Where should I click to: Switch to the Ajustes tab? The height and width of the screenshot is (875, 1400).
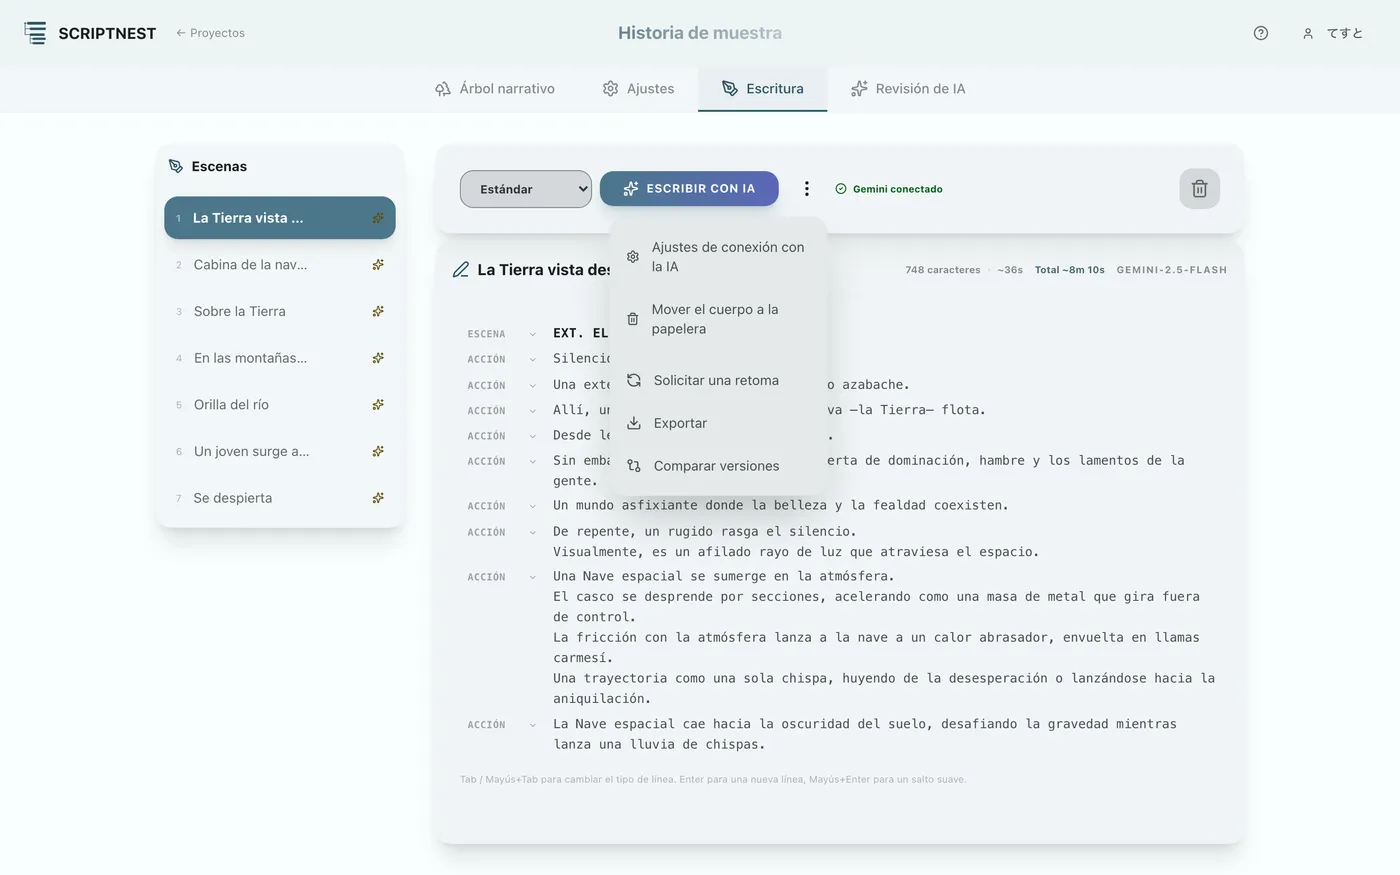pyautogui.click(x=638, y=89)
